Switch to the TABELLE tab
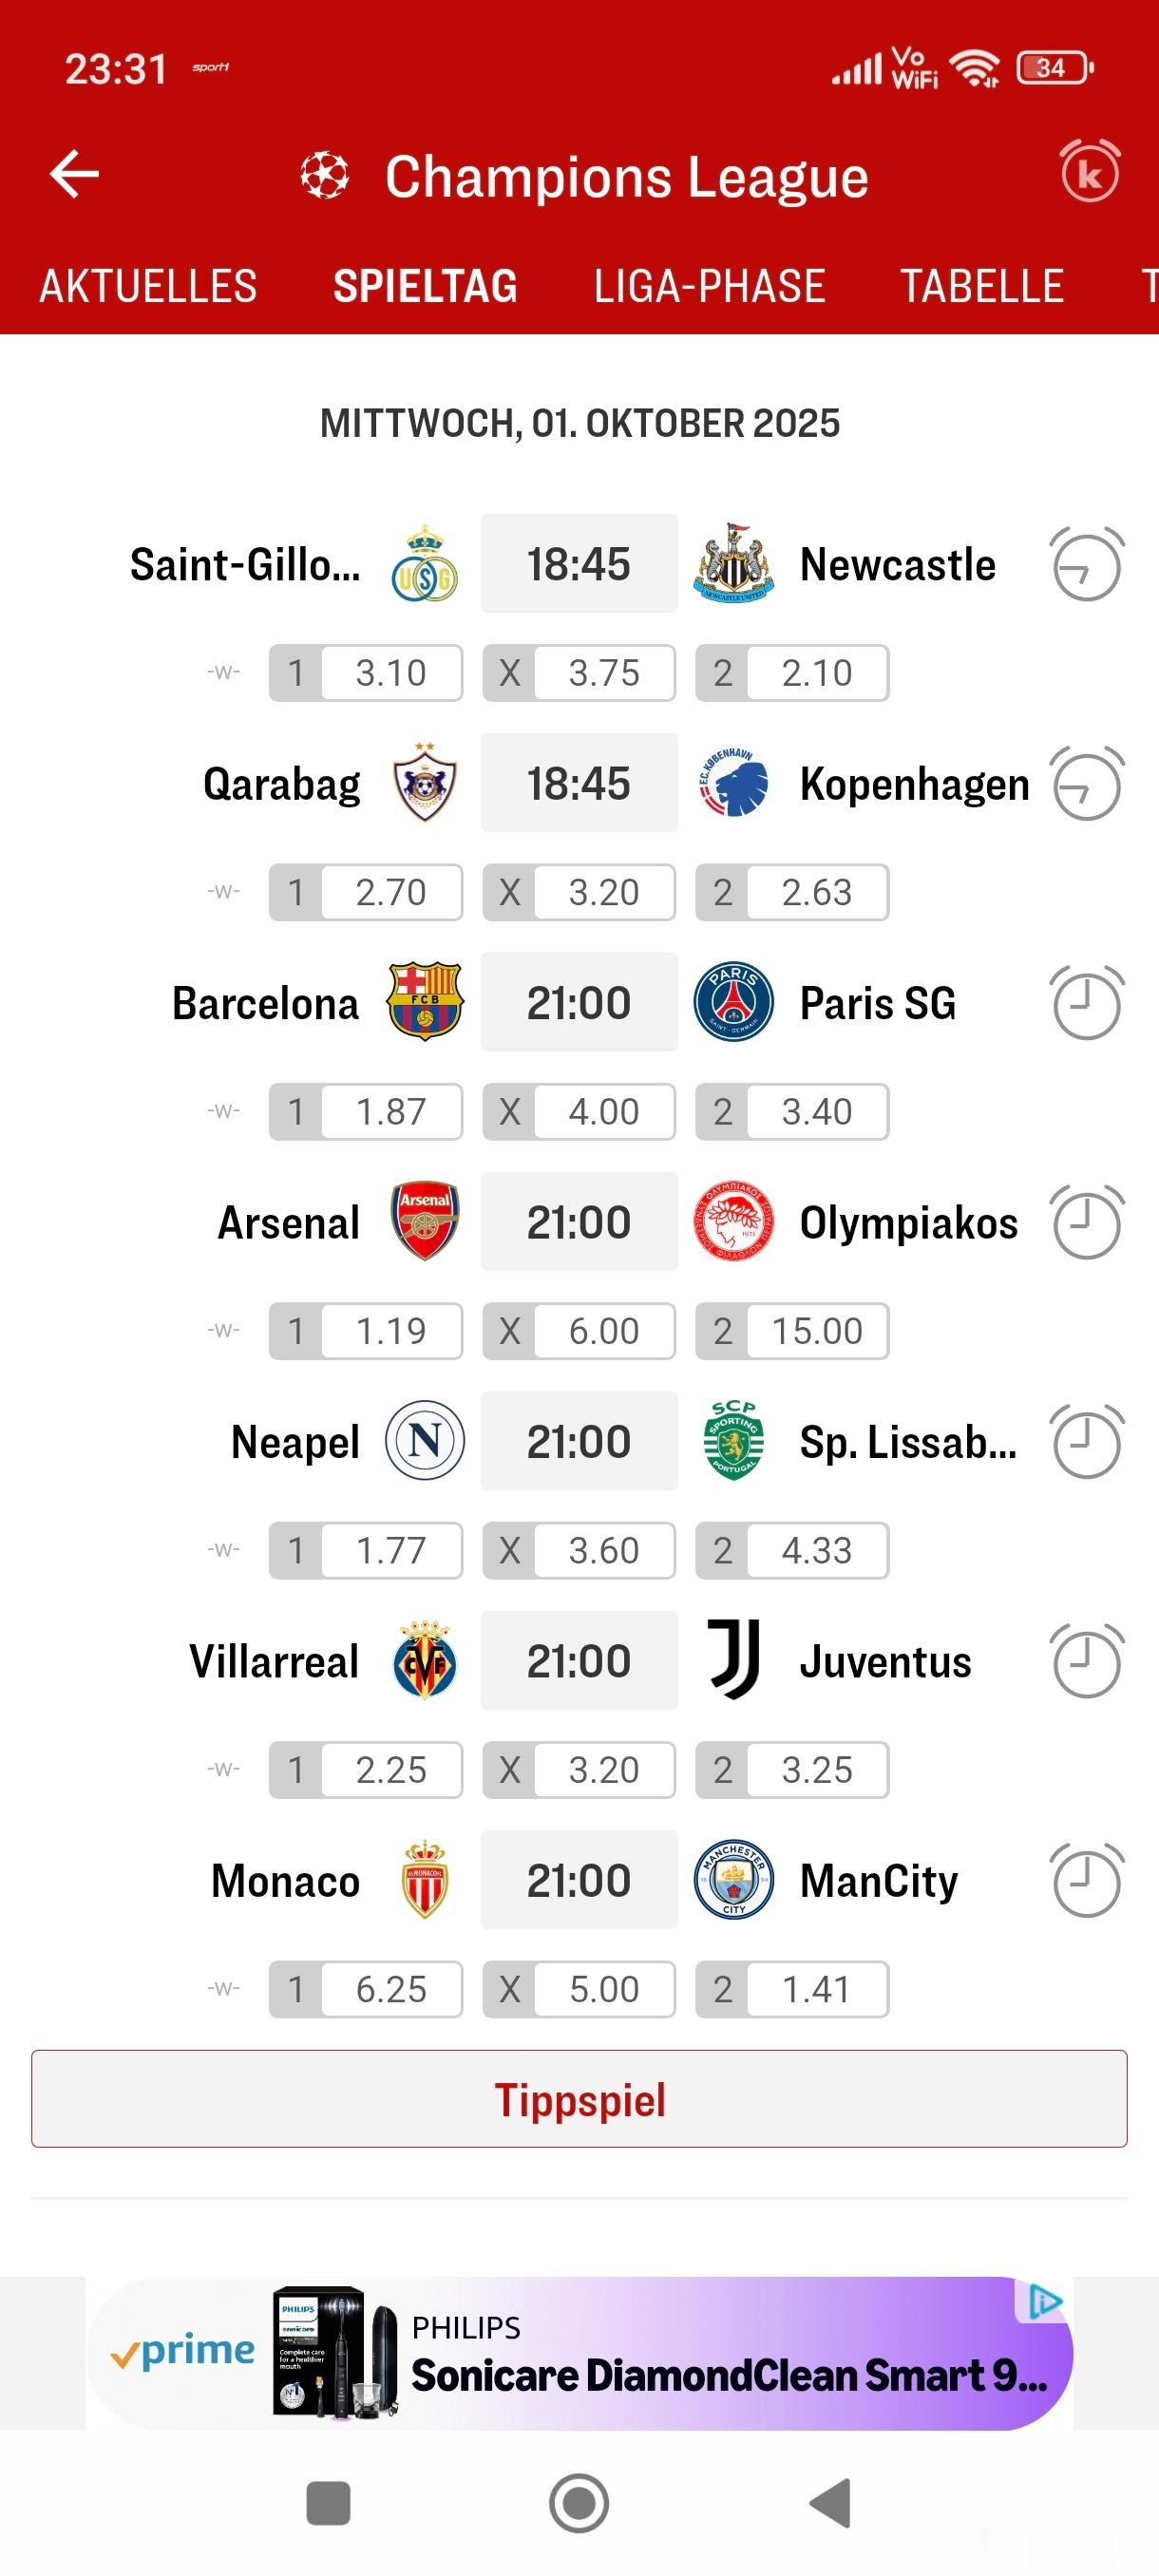 tap(982, 287)
